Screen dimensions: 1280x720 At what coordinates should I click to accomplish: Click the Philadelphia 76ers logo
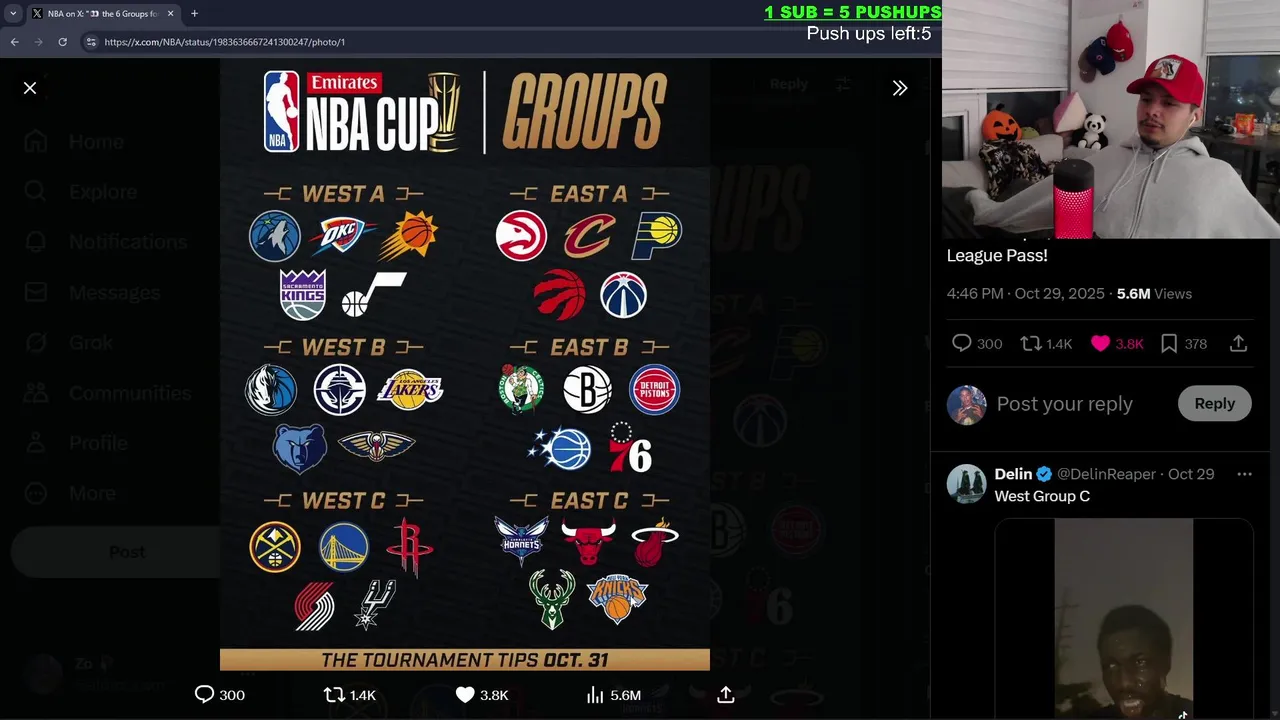point(629,448)
